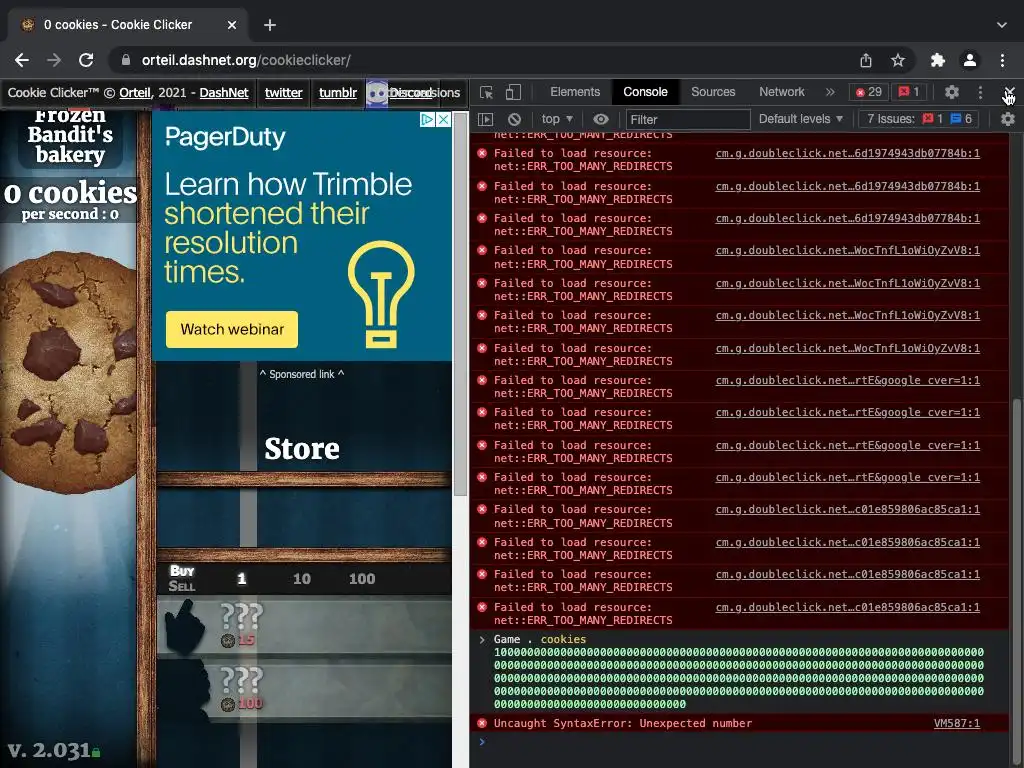Buy the mystery item costing 100
1024x768 pixels.
304,690
